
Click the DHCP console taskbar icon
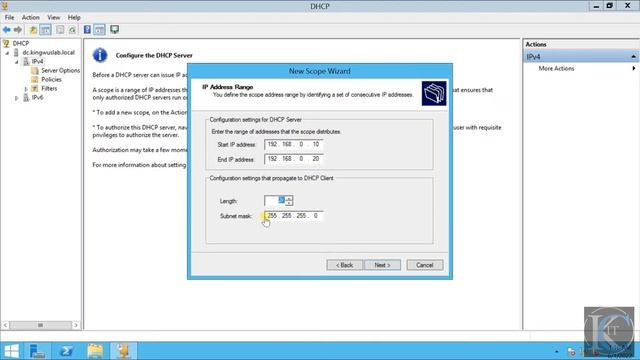(x=124, y=351)
